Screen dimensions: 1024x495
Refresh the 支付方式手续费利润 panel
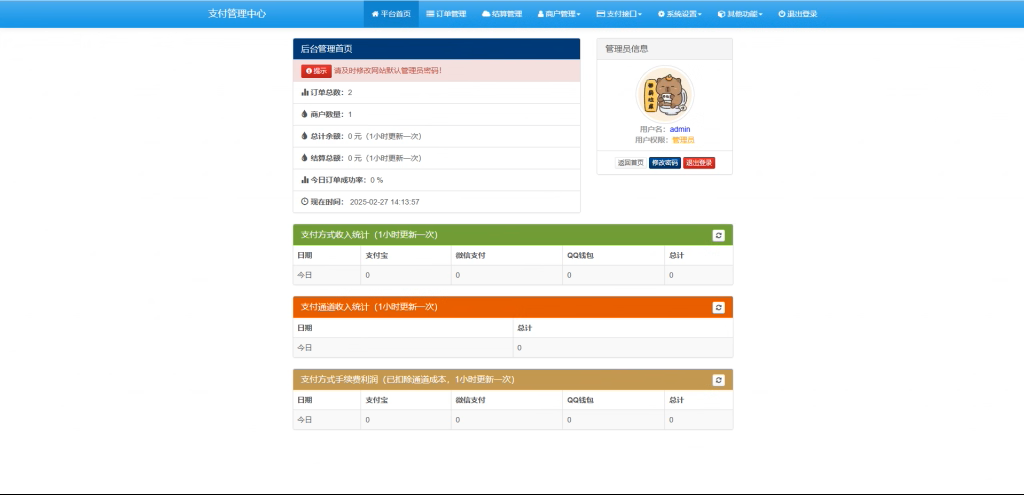pos(718,380)
